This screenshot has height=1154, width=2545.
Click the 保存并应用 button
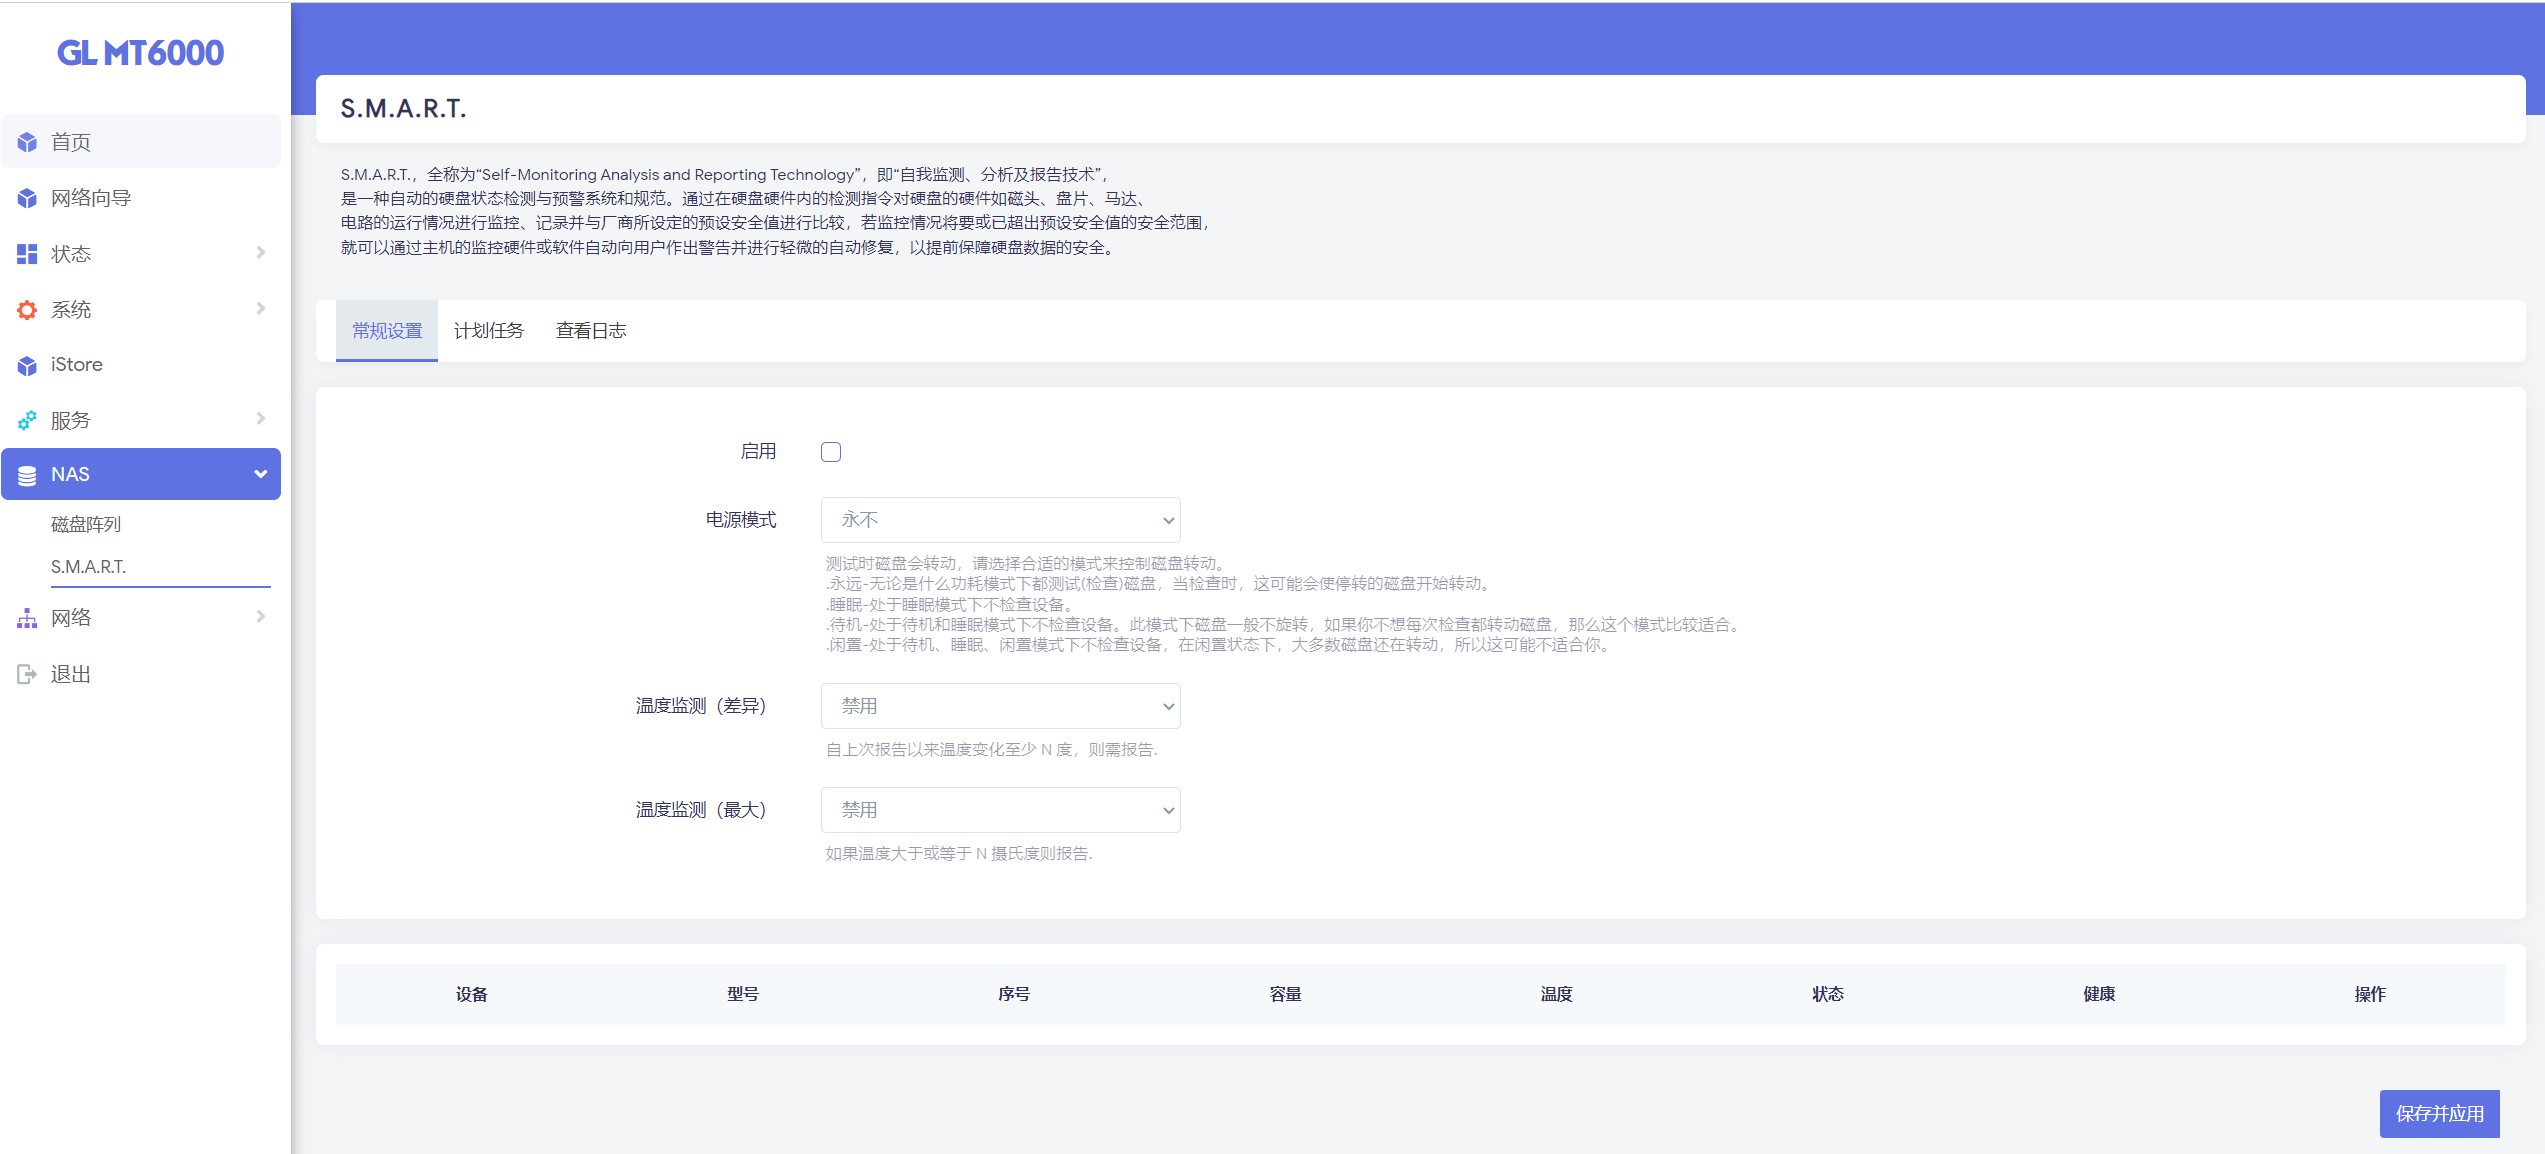[x=2439, y=1114]
